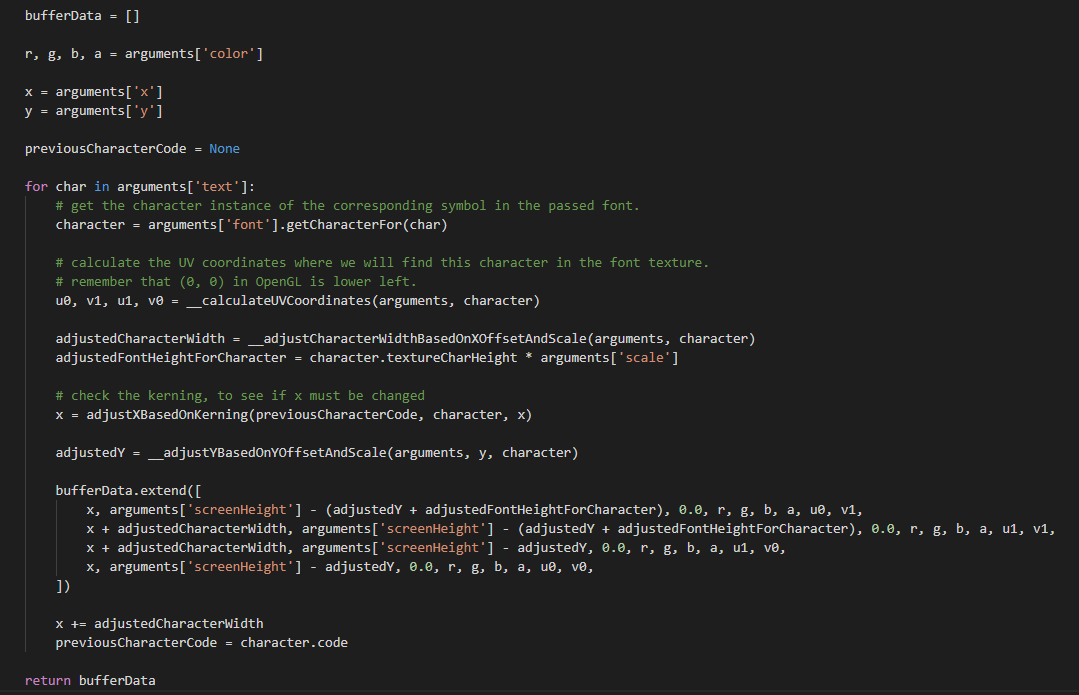
Task: Click the u0, v1, u1, v0 assignment targets
Action: [109, 301]
